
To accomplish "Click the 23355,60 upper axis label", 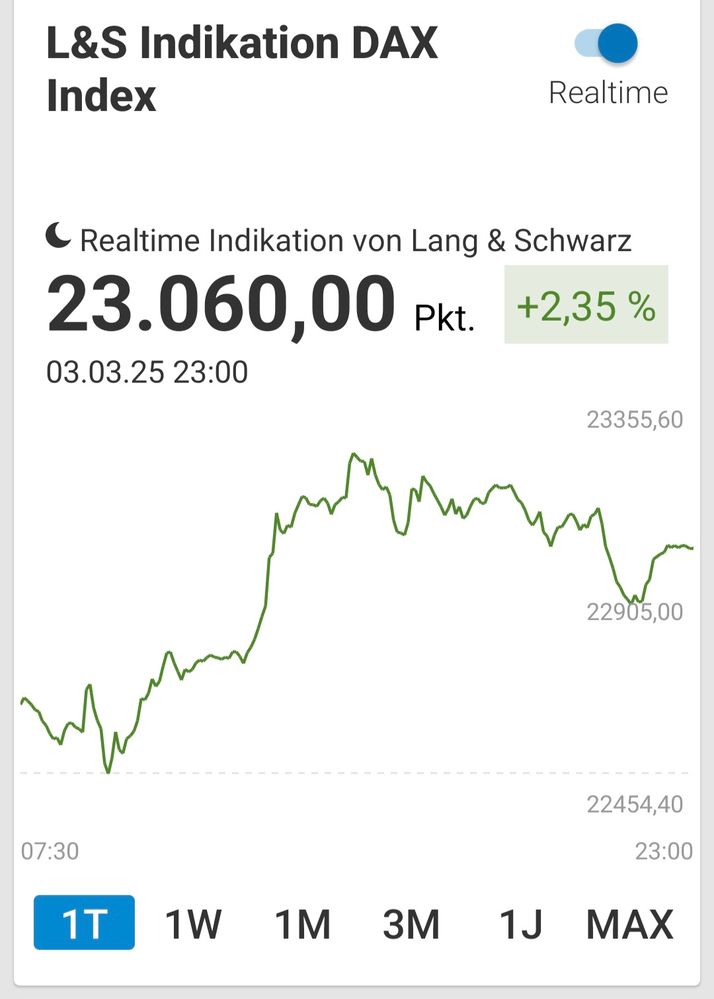I will [635, 420].
